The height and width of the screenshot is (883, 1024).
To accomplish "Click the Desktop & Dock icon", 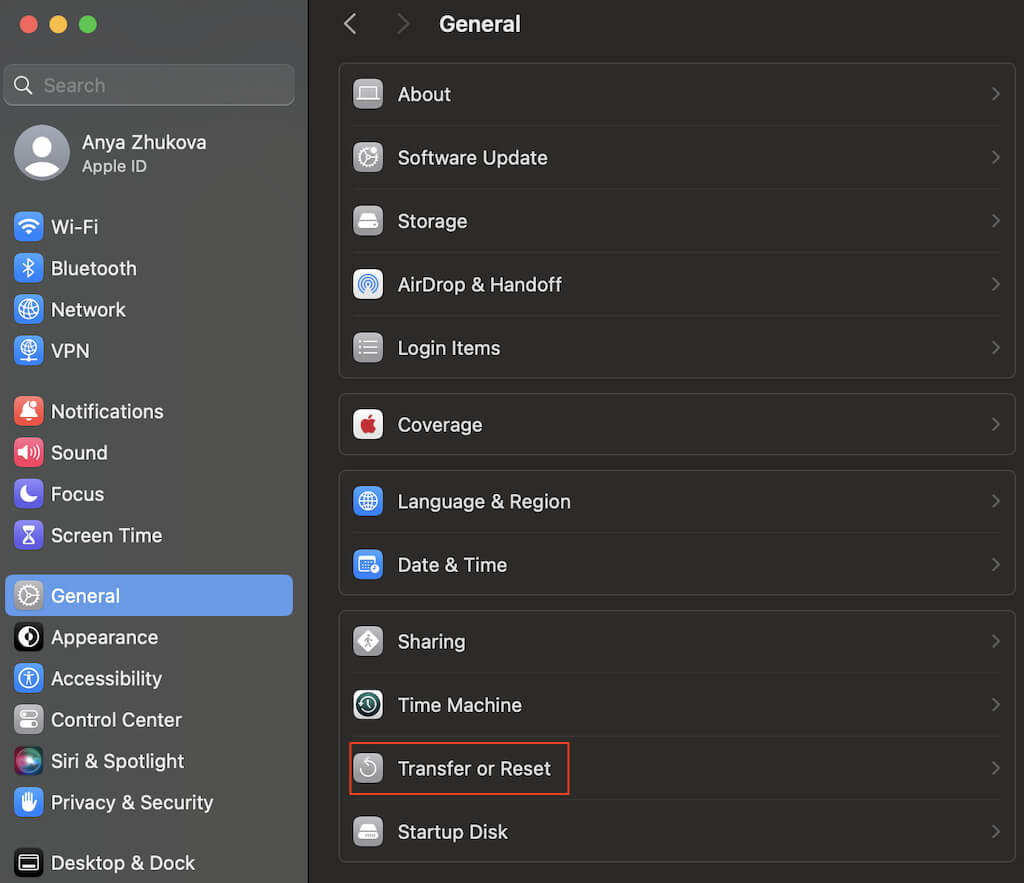I will pyautogui.click(x=29, y=862).
